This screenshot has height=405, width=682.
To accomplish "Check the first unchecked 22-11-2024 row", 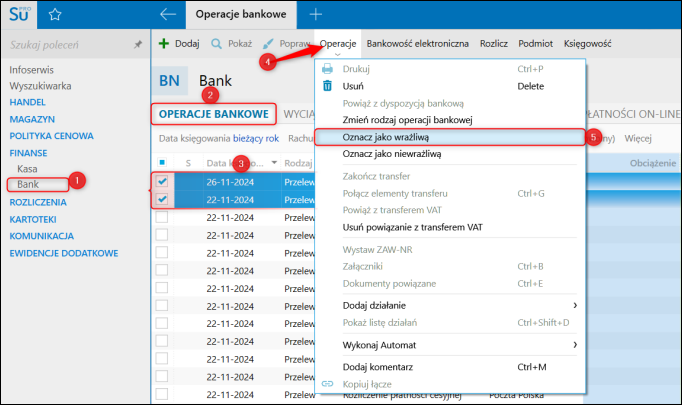I will click(162, 217).
